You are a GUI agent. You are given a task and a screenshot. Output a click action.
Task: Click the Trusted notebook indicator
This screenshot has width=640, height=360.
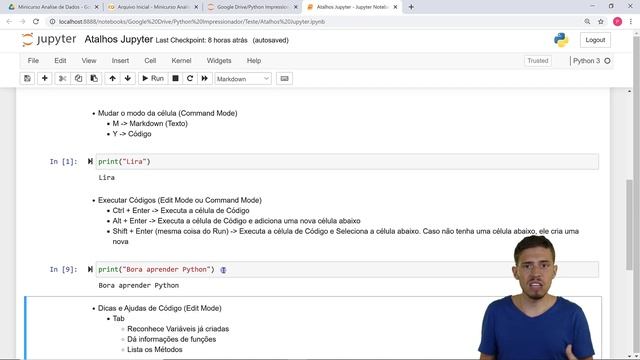point(538,61)
